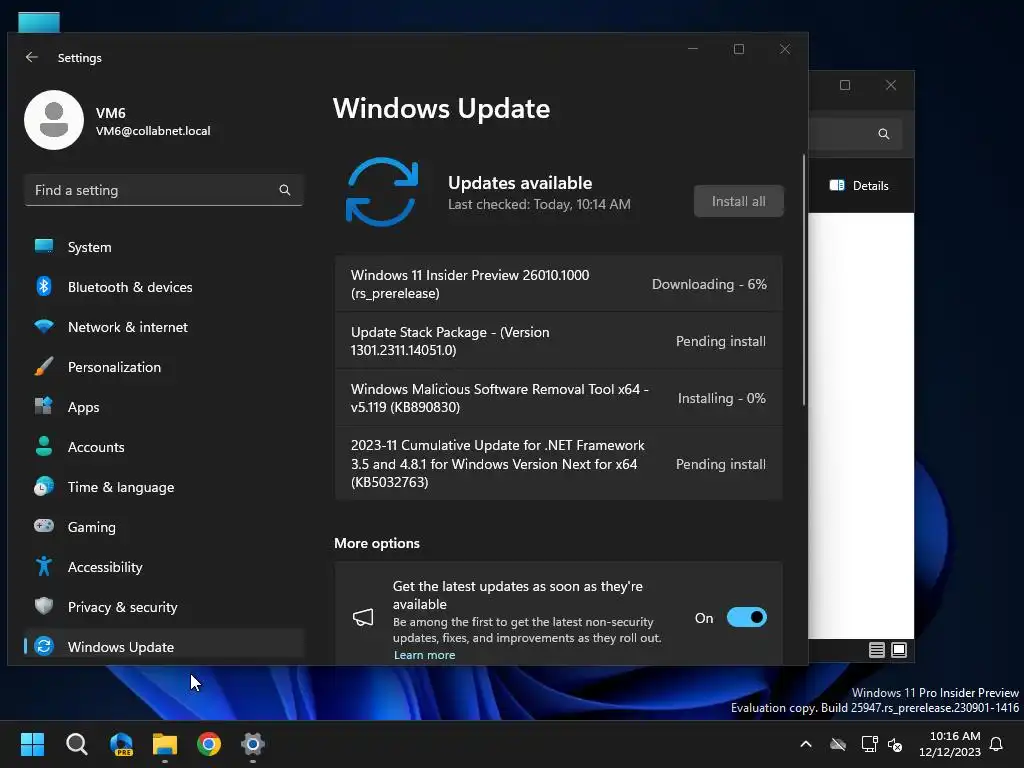Click Details in the background window
Viewport: 1024px width, 768px height.
(x=859, y=185)
